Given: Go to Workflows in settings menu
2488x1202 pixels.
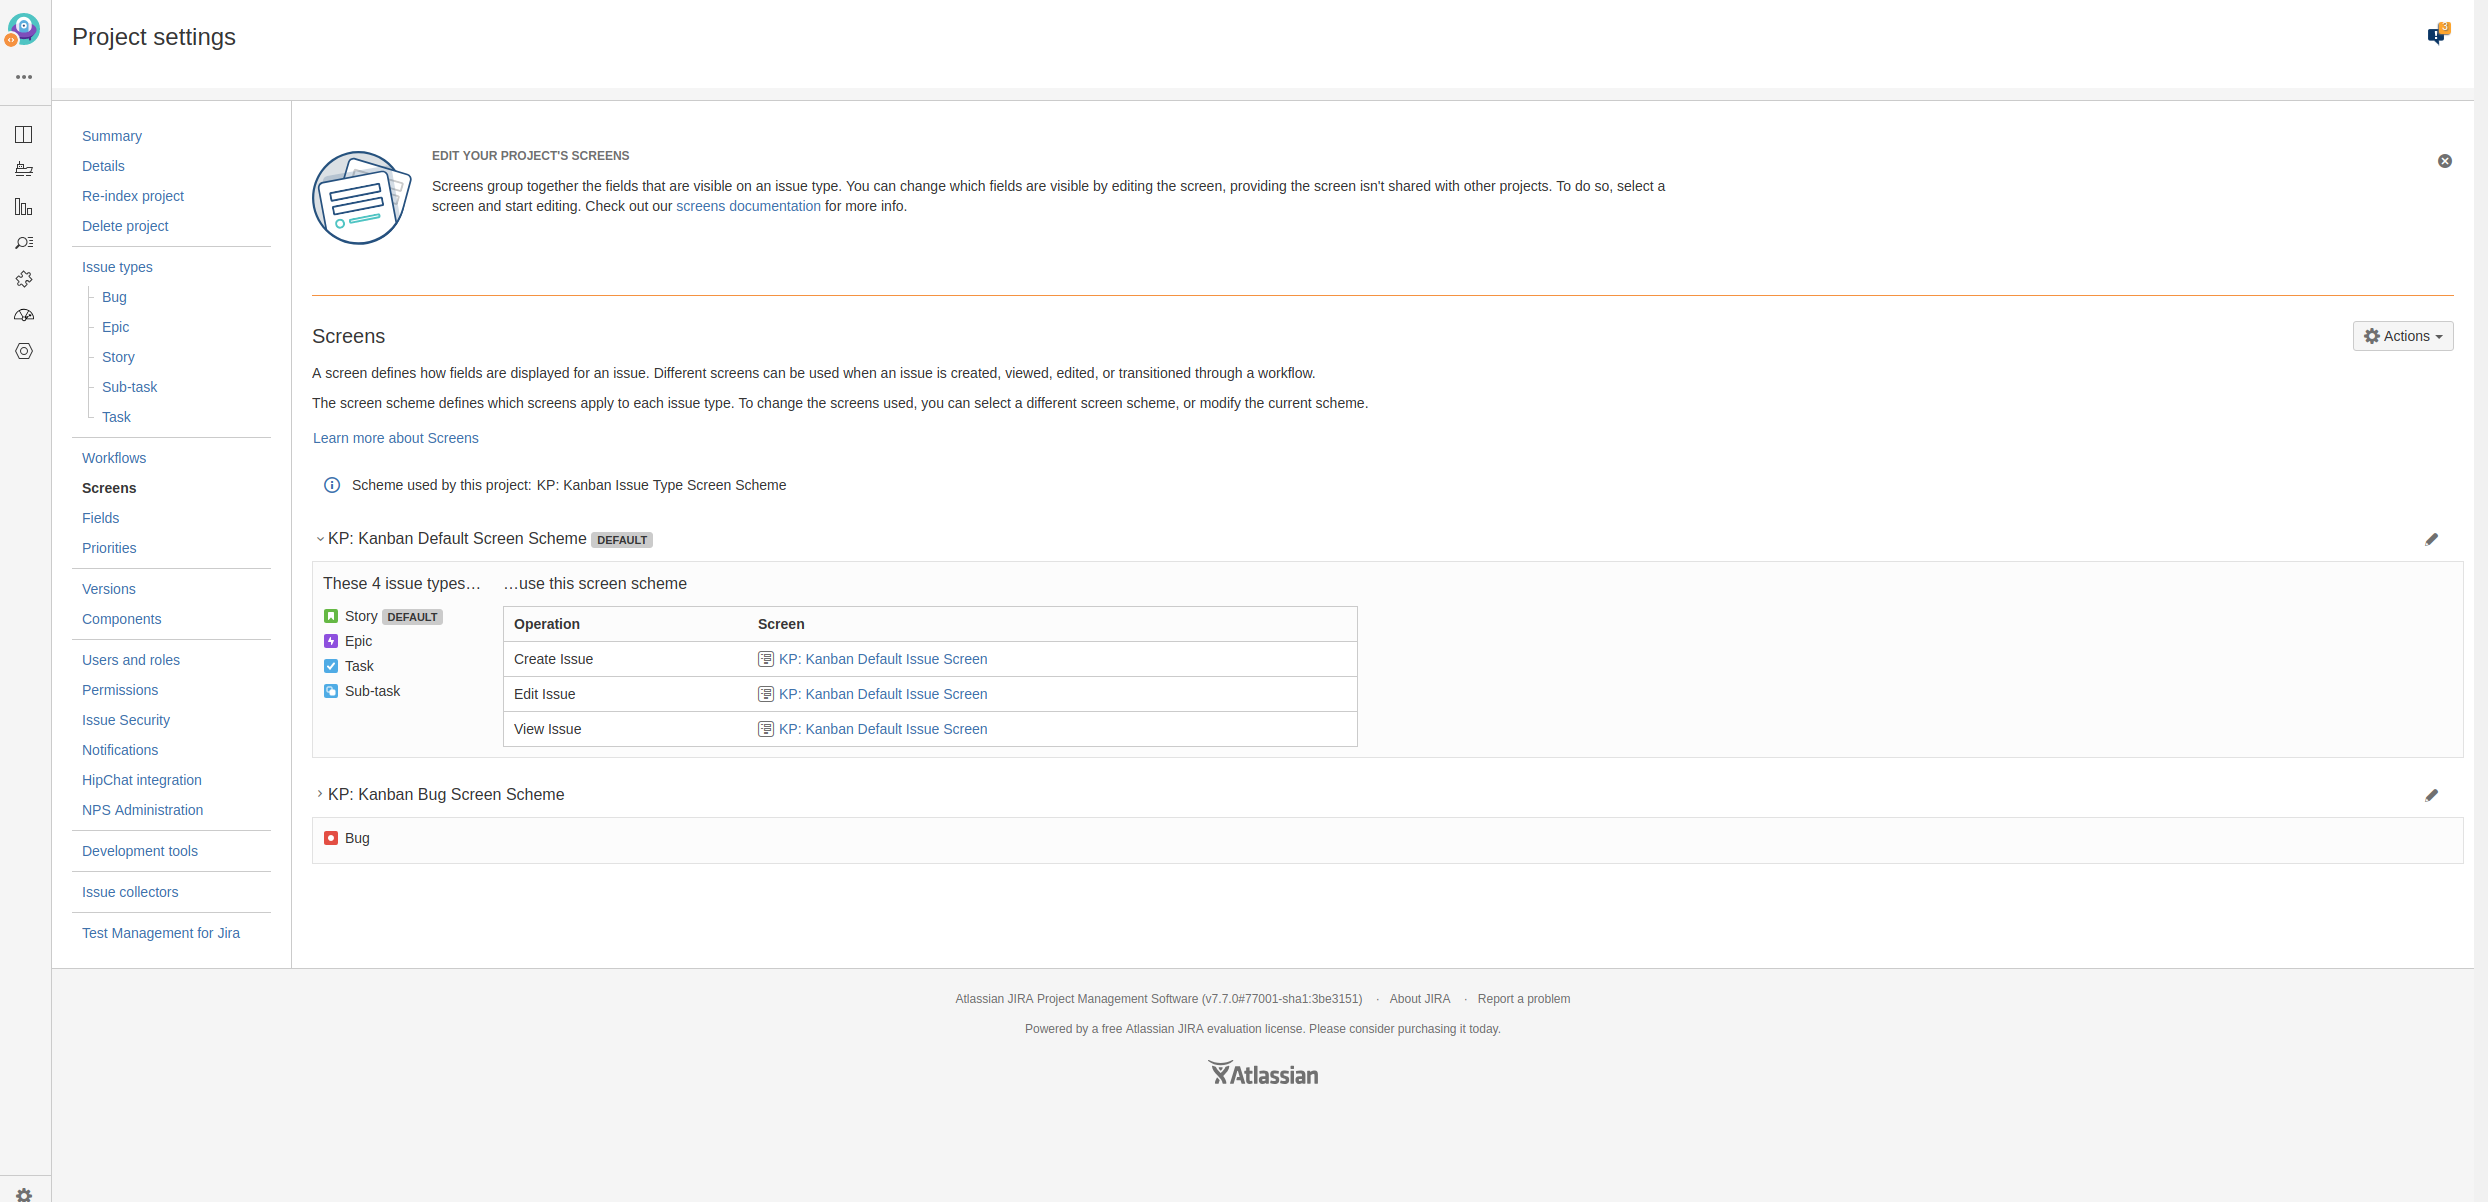Looking at the screenshot, I should 114,458.
